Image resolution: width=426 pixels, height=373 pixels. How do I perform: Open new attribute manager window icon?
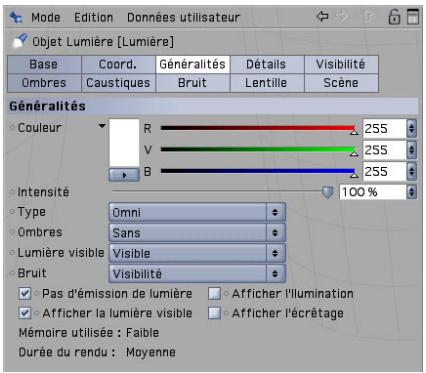pyautogui.click(x=413, y=17)
